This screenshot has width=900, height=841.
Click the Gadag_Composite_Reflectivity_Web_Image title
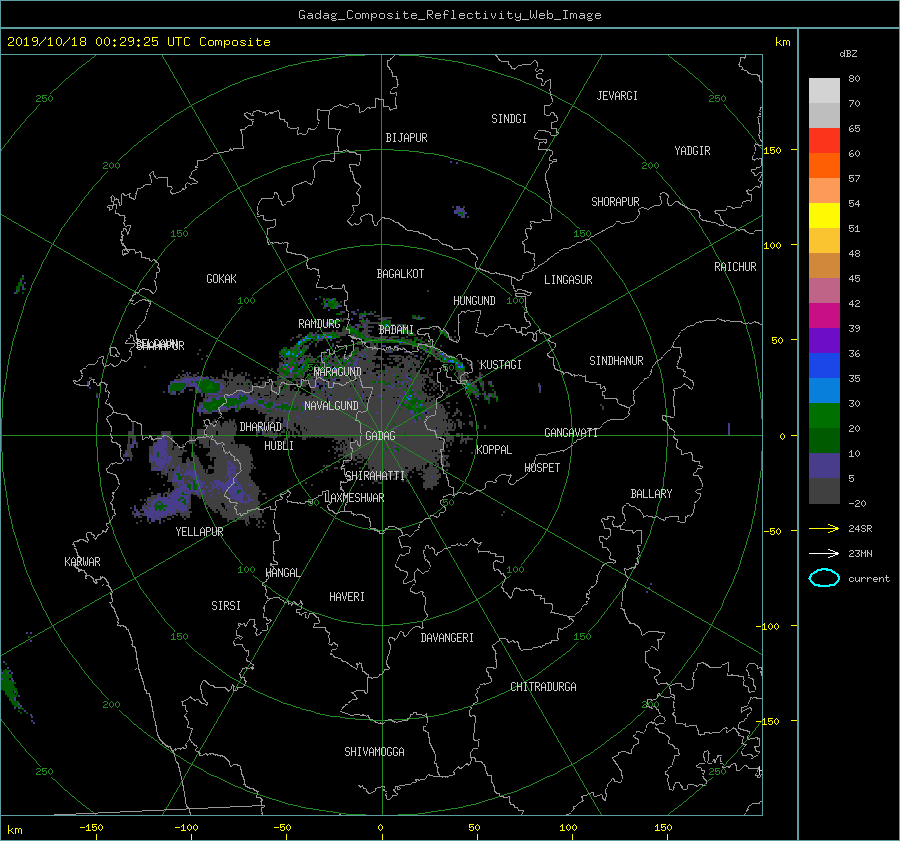tap(449, 15)
